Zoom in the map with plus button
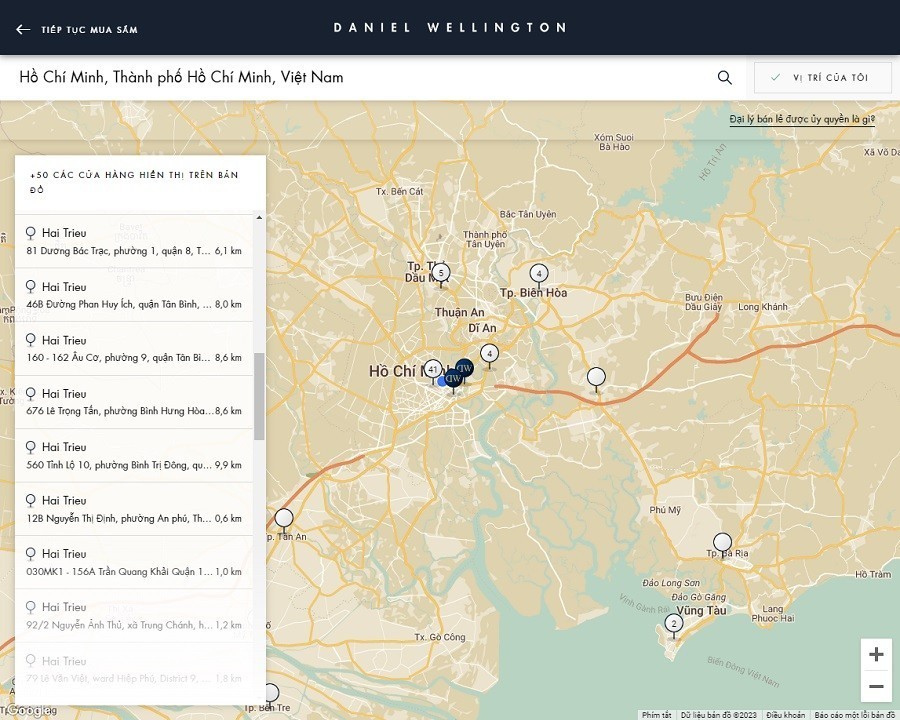The height and width of the screenshot is (720, 900). (876, 655)
